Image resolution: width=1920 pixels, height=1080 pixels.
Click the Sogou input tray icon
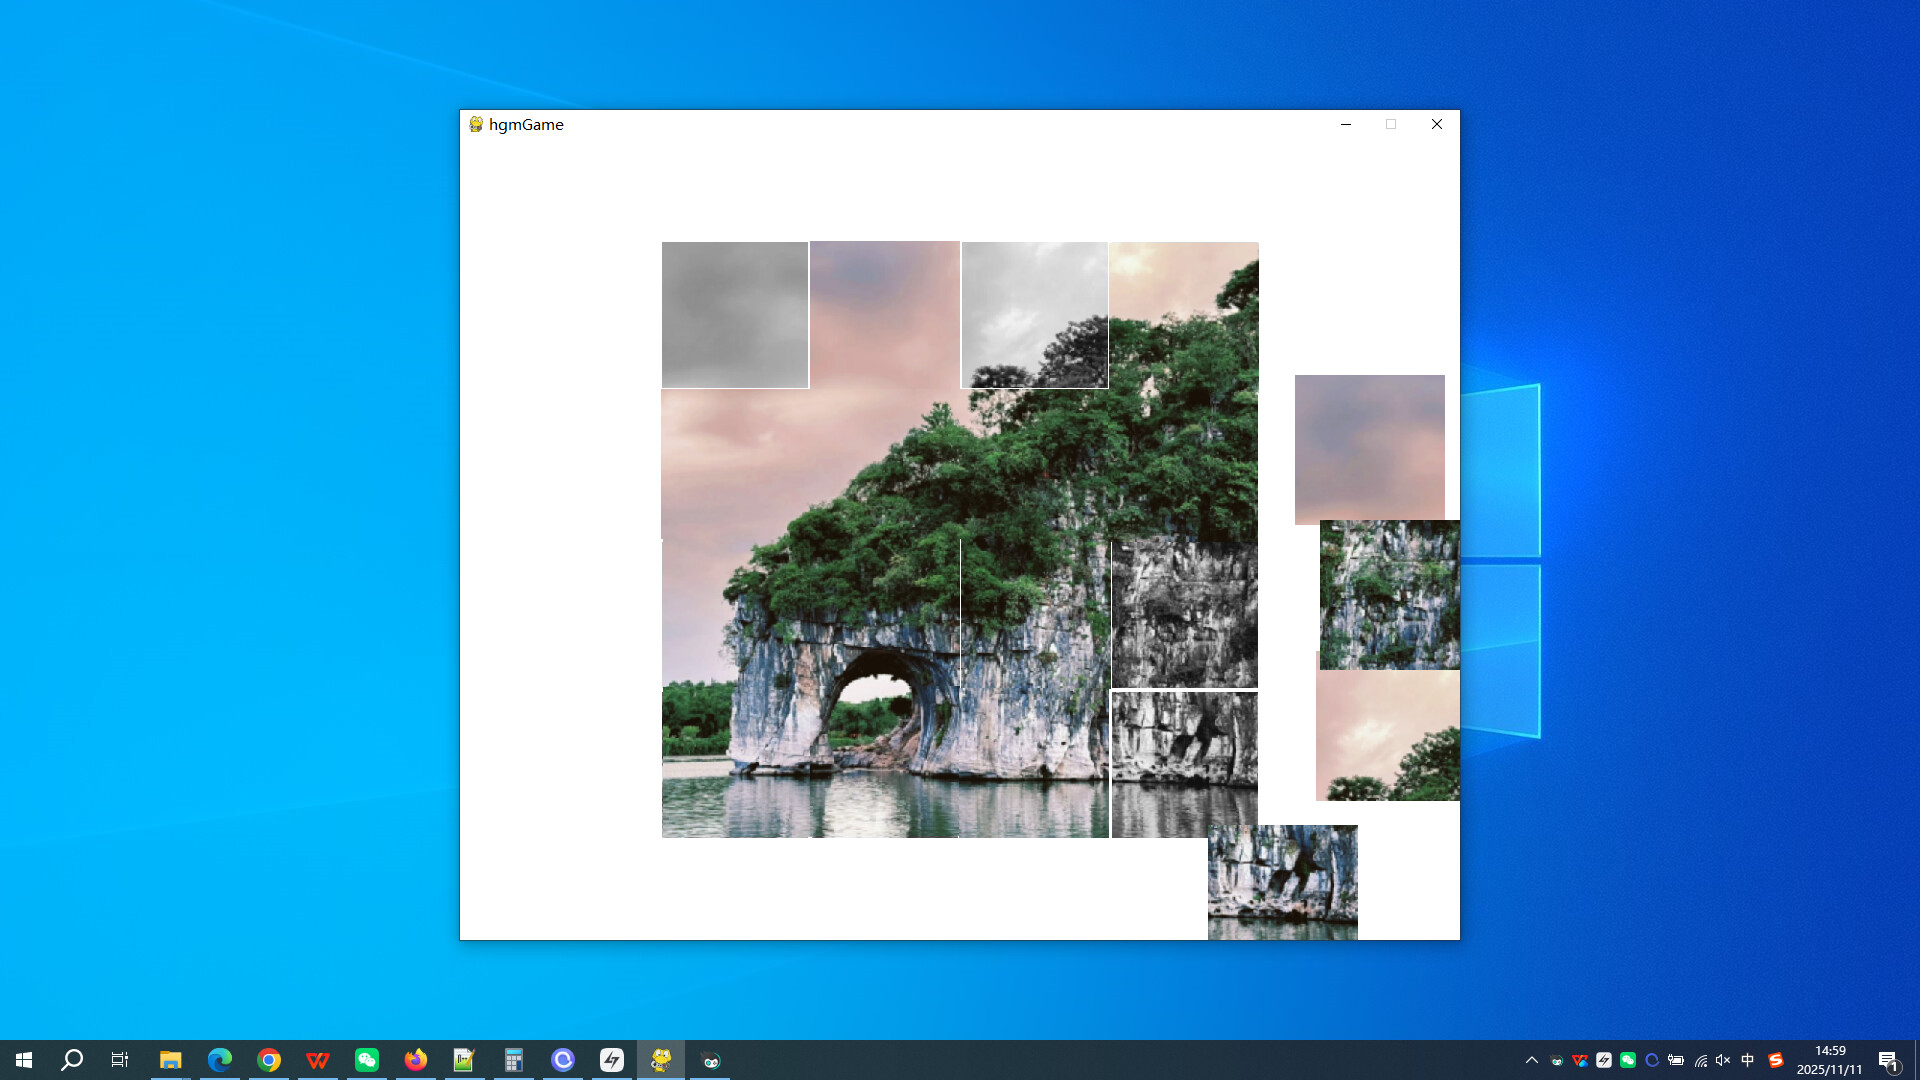click(x=1774, y=1060)
